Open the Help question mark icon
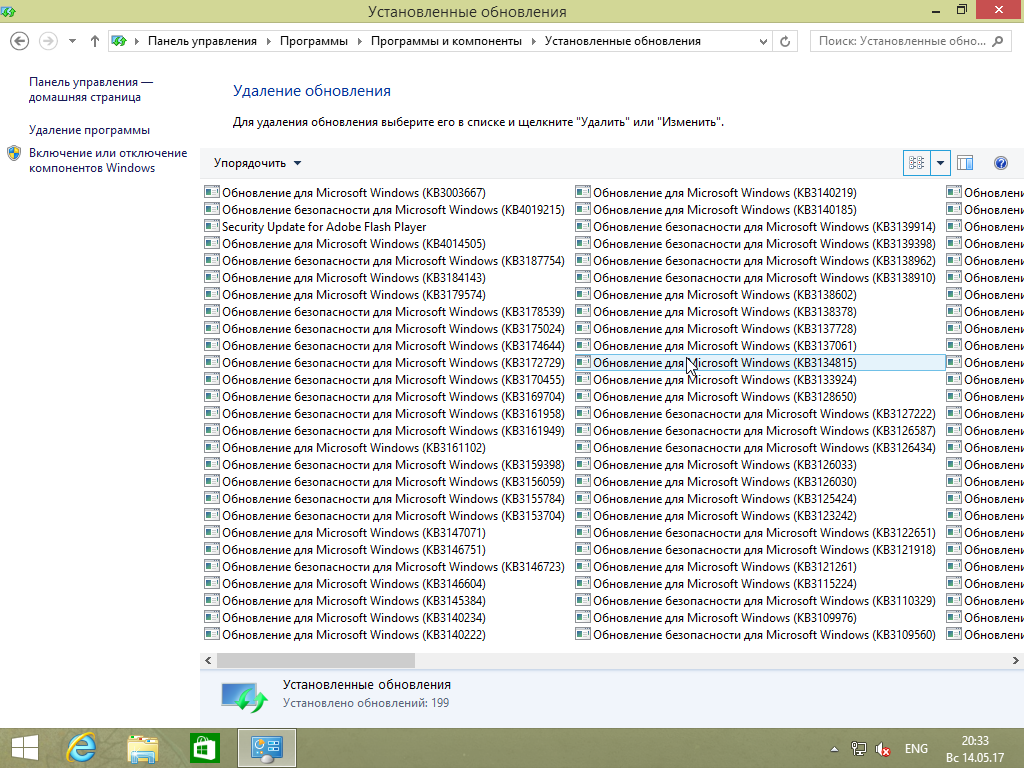The image size is (1024, 768). tap(1000, 163)
